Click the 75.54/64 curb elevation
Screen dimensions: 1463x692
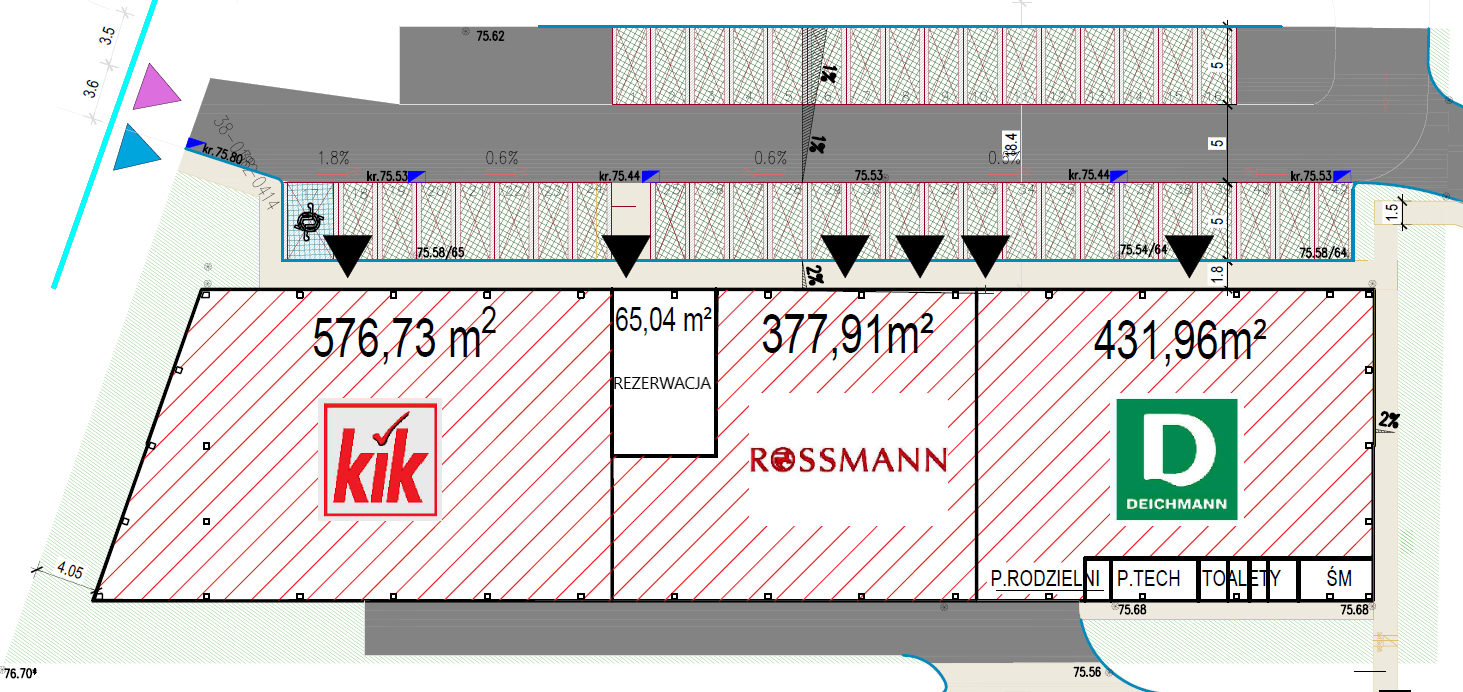pyautogui.click(x=1142, y=249)
